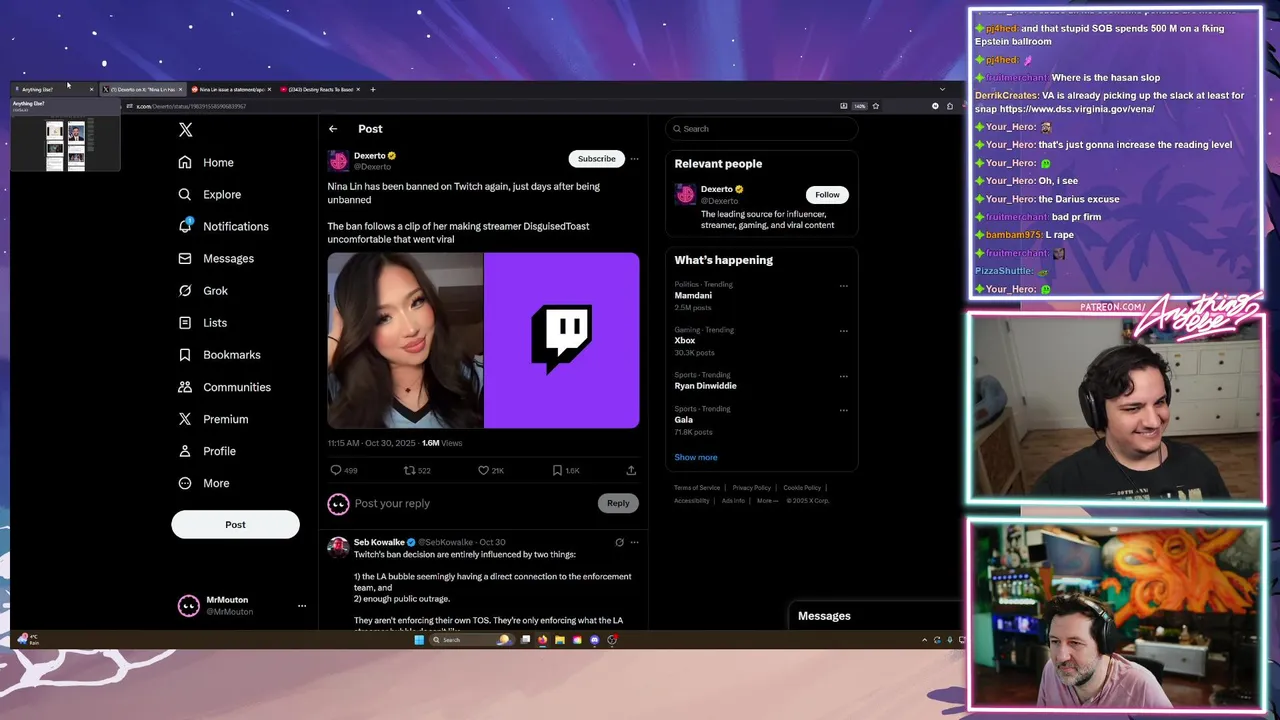The image size is (1280, 720).
Task: Click the reply icon showing 499
Action: [336, 470]
